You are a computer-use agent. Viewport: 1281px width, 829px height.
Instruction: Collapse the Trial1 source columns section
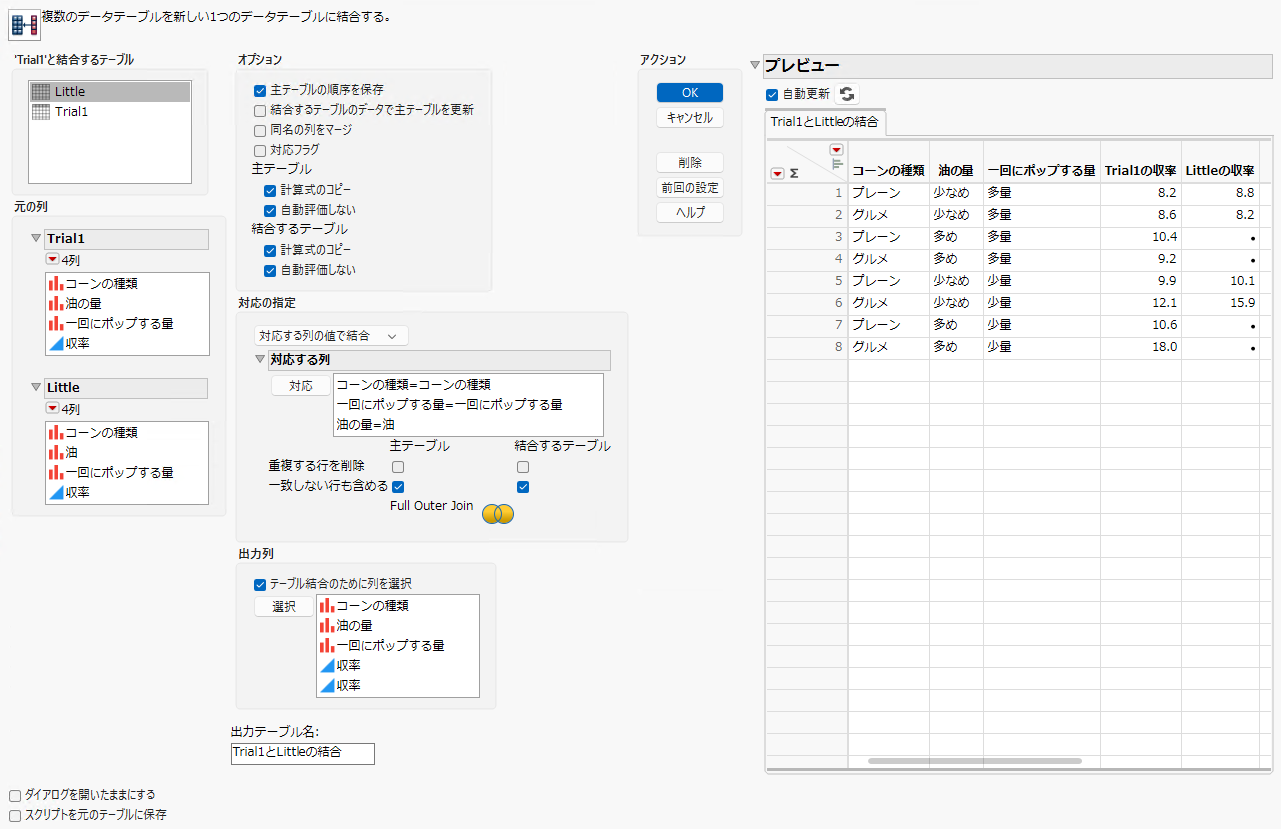[37, 239]
